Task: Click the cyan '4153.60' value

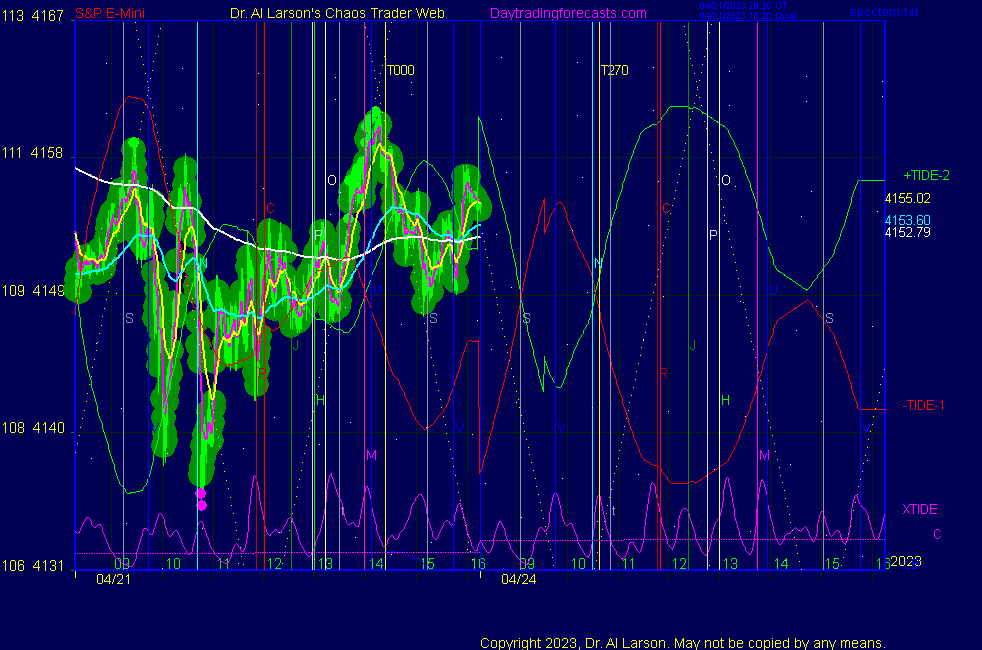Action: click(x=907, y=220)
